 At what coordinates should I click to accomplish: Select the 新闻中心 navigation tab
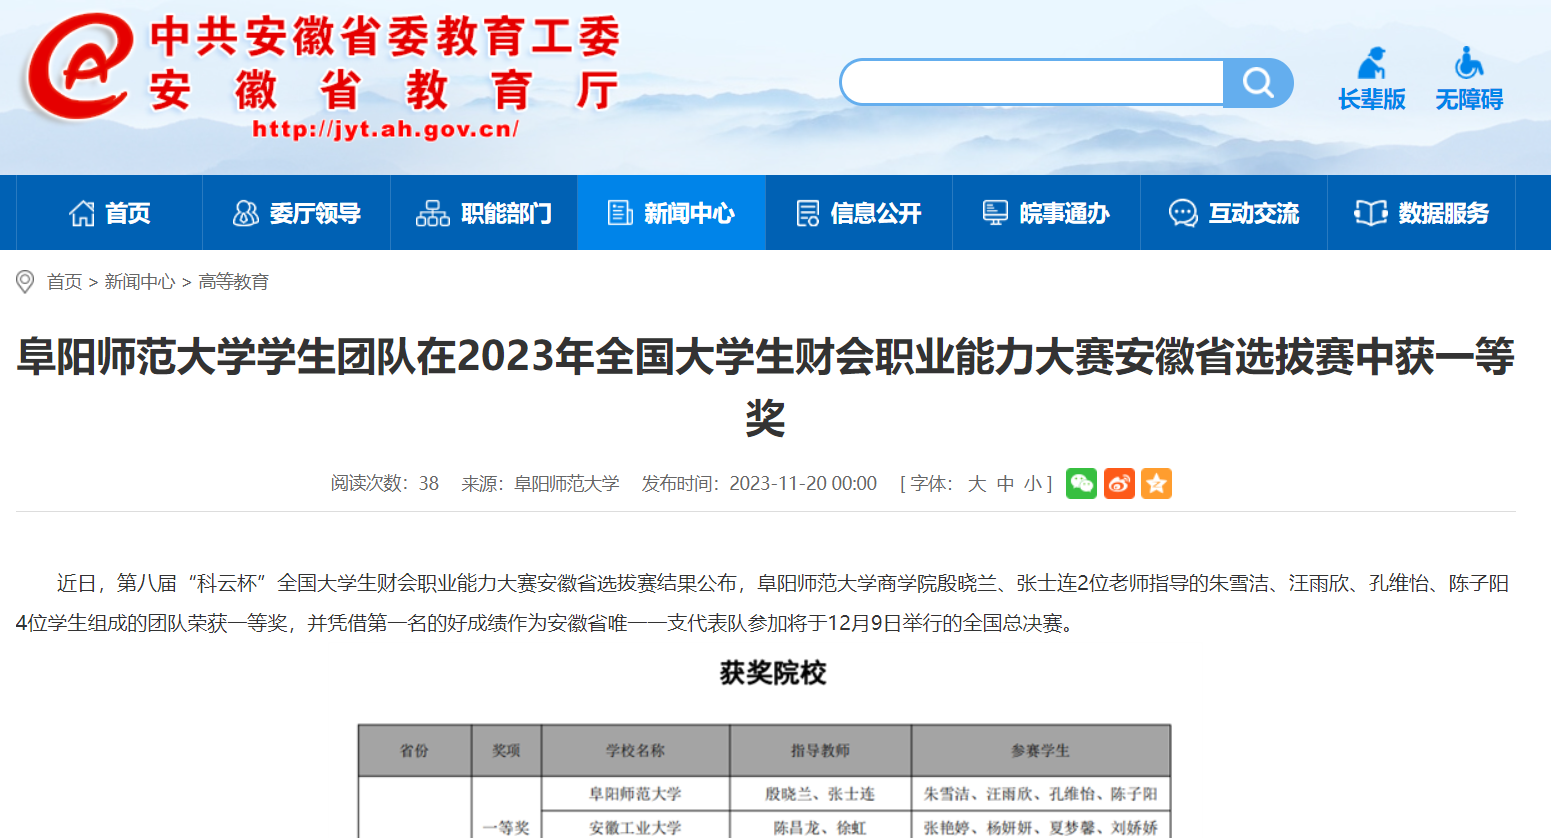coord(671,213)
